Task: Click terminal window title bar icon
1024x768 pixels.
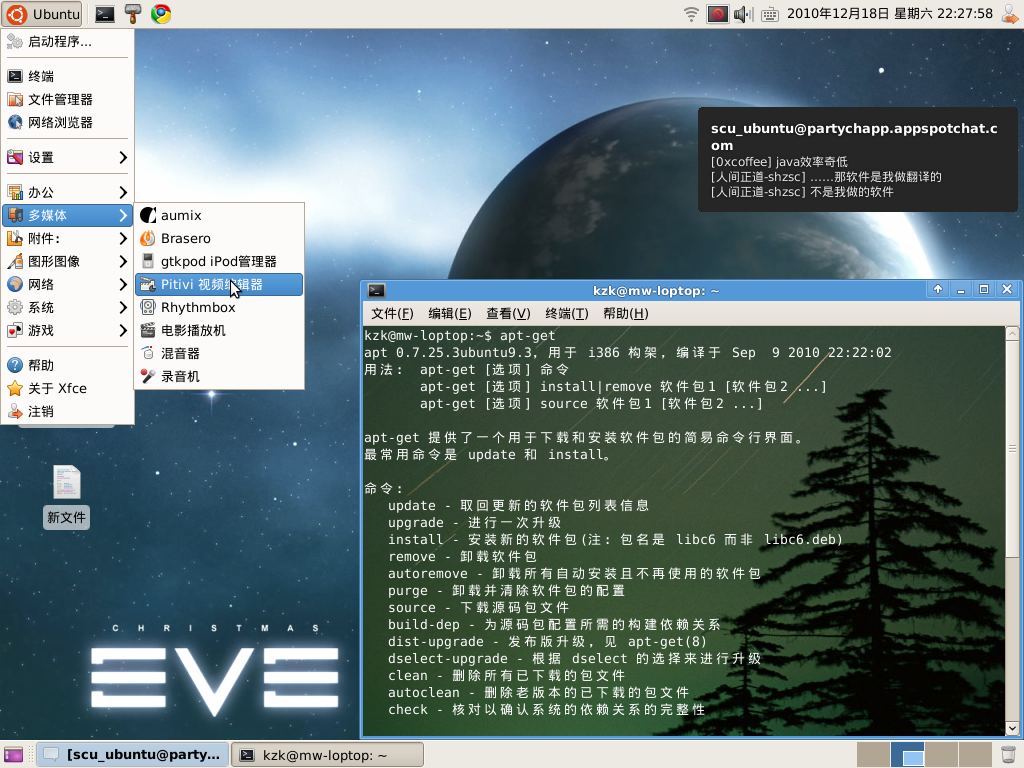Action: point(376,291)
